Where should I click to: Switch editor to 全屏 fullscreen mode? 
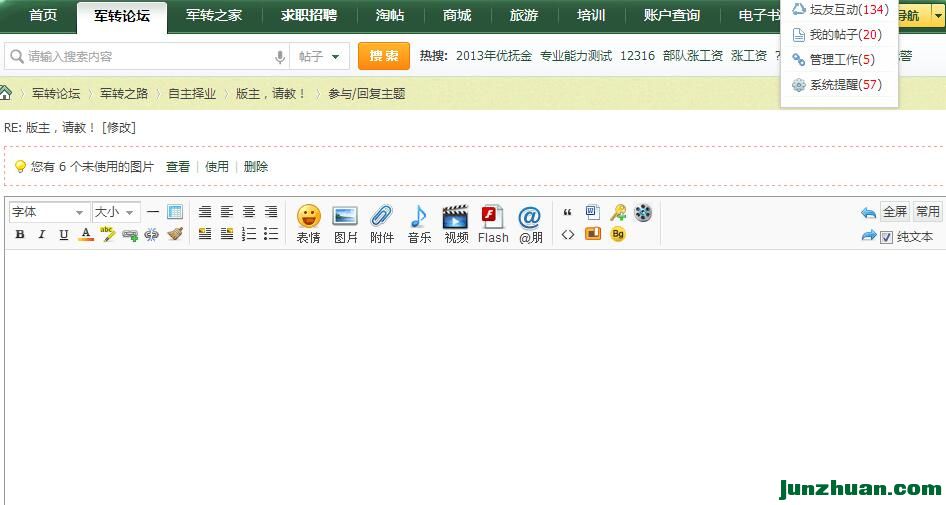894,212
